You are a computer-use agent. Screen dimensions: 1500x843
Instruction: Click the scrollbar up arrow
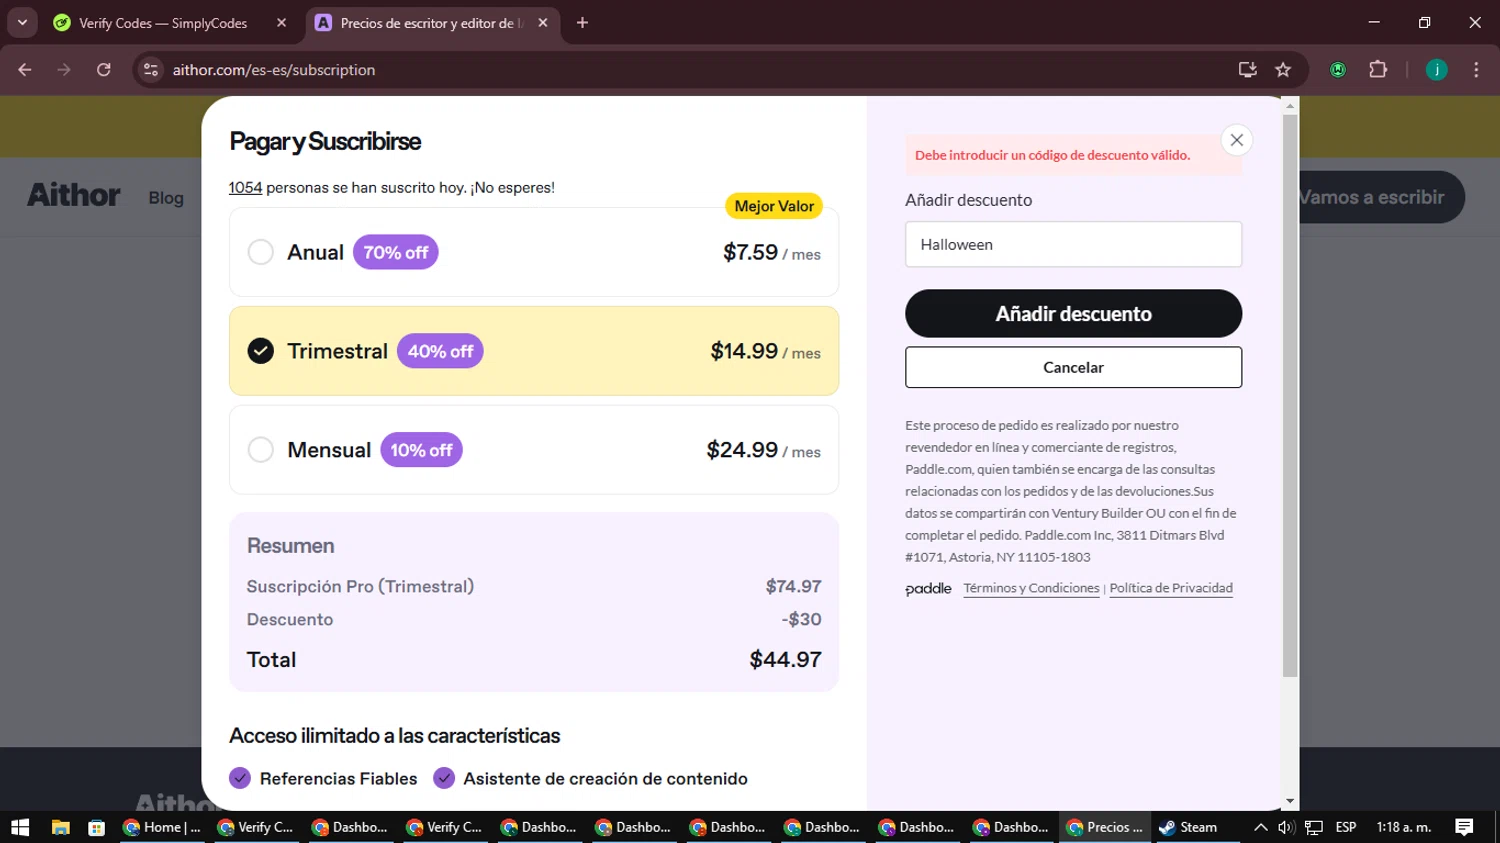pyautogui.click(x=1290, y=105)
